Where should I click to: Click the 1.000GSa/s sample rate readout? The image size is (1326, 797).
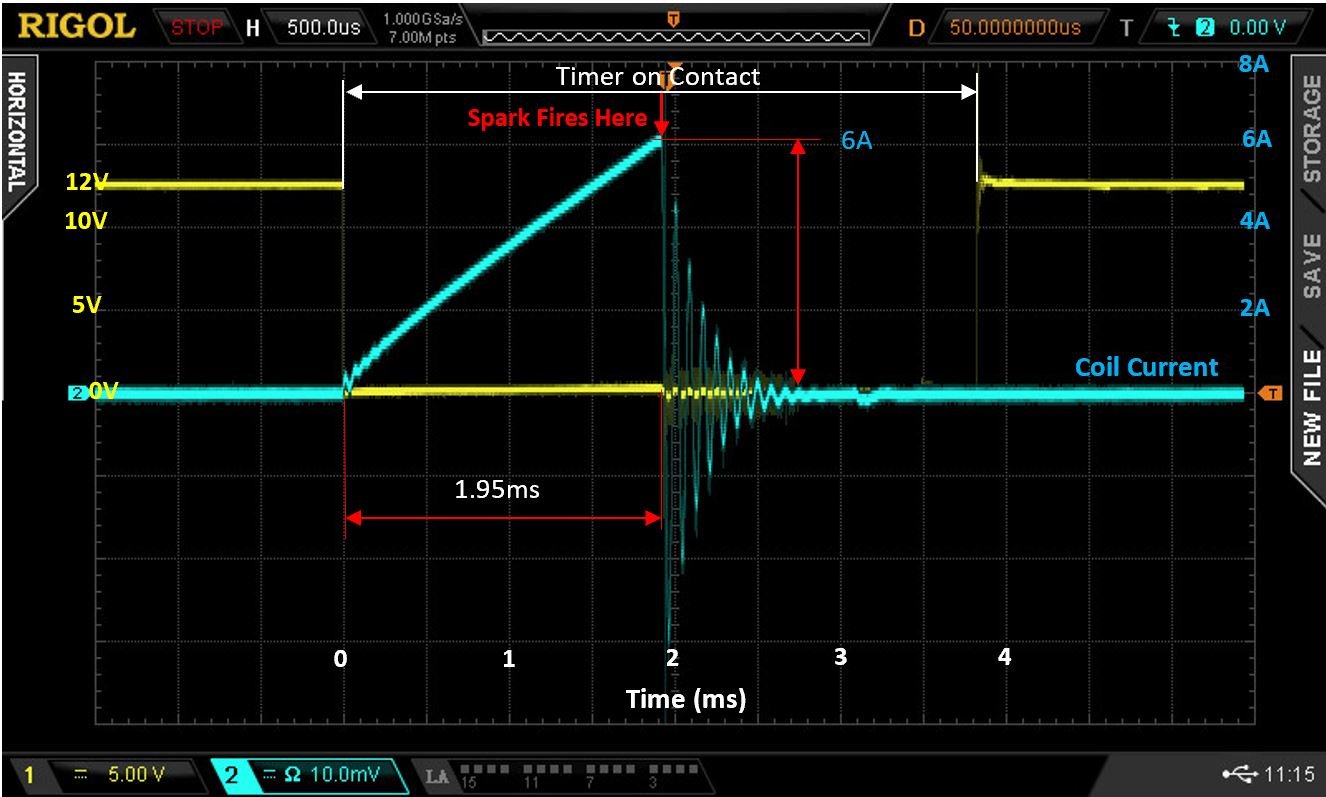tap(417, 20)
